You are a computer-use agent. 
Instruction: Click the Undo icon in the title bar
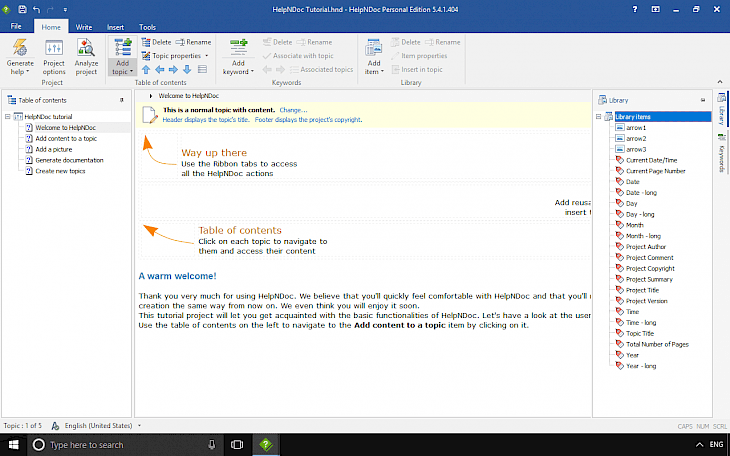tap(36, 9)
